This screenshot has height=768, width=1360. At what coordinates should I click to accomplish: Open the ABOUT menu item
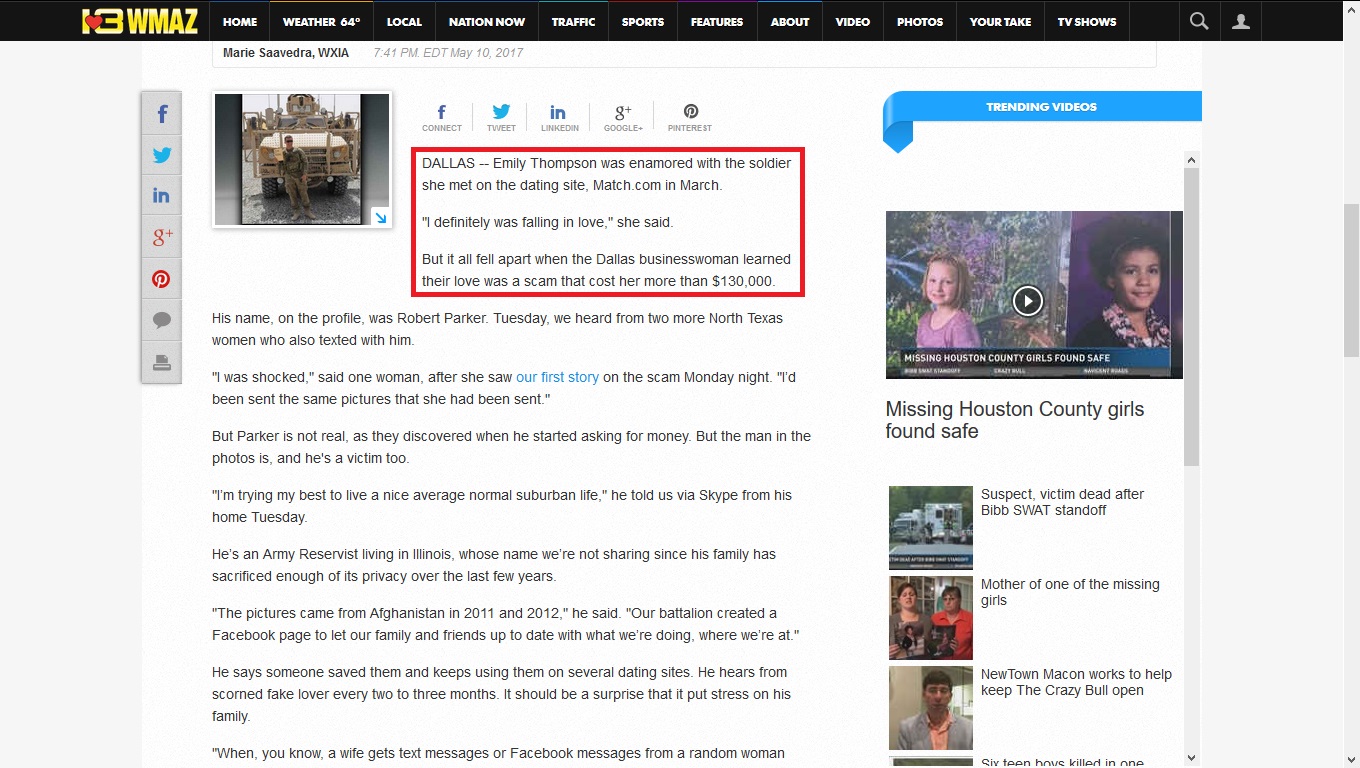click(790, 21)
